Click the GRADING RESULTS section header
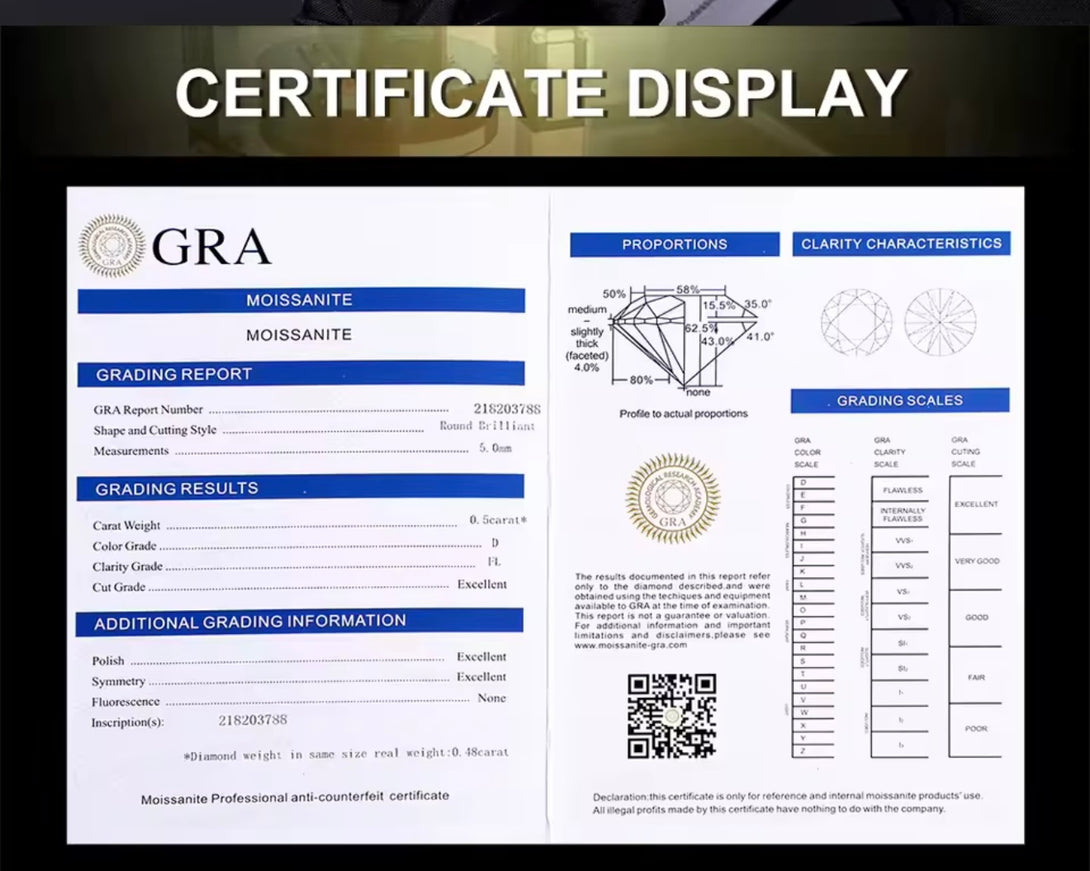Screen dimensions: 1090x871 300,488
